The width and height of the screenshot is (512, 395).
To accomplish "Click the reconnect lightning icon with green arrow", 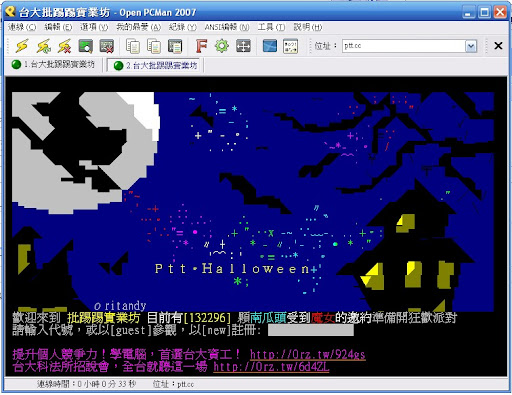I will click(x=44, y=46).
